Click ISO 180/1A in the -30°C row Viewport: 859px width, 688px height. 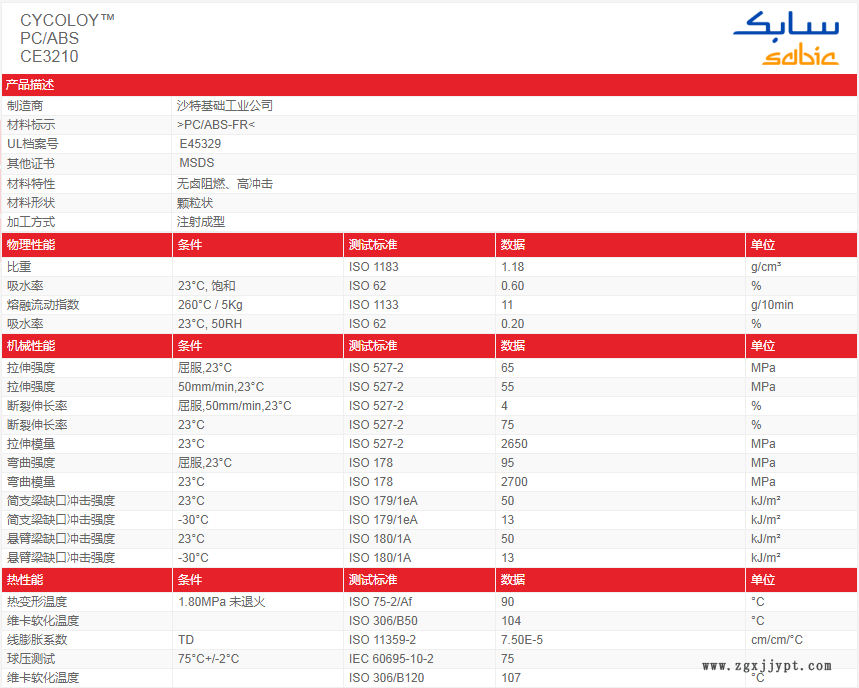click(380, 558)
